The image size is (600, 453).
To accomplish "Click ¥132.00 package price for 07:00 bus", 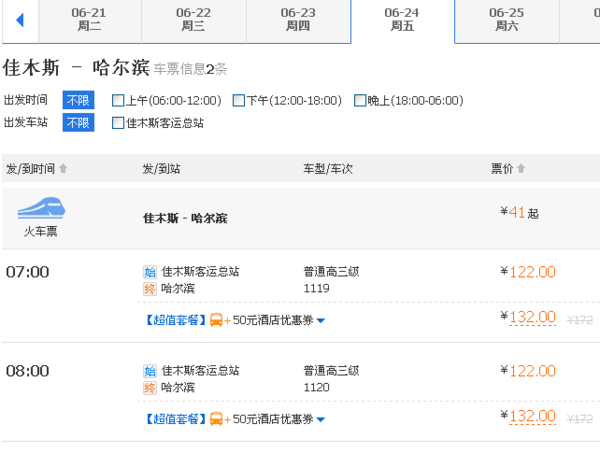I will click(x=528, y=318).
